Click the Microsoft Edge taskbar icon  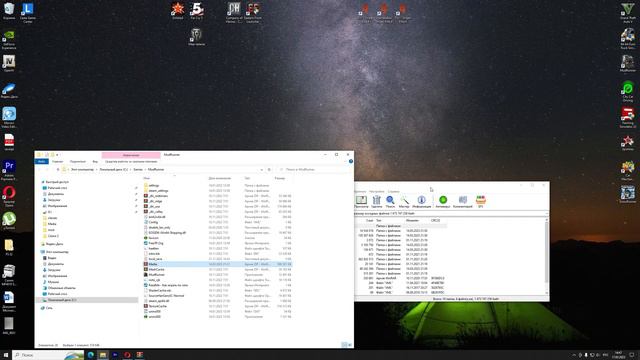91,355
